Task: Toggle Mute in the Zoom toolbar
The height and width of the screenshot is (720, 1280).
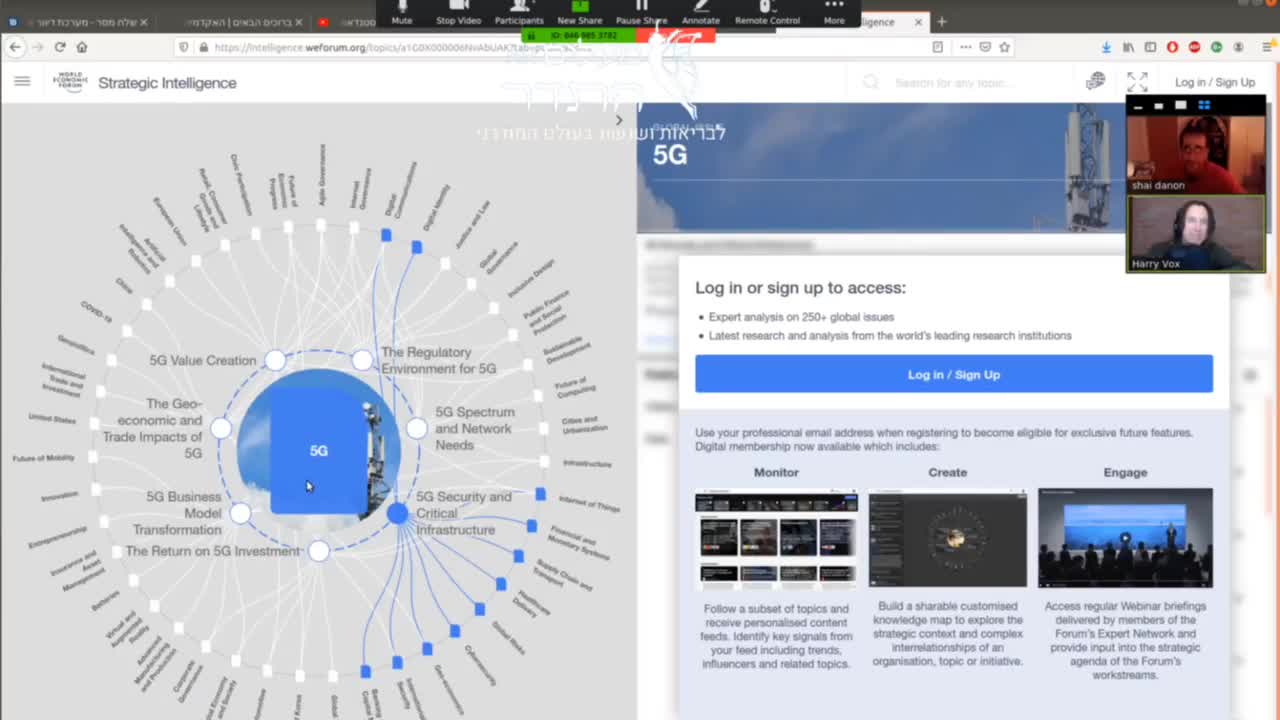Action: click(x=402, y=12)
